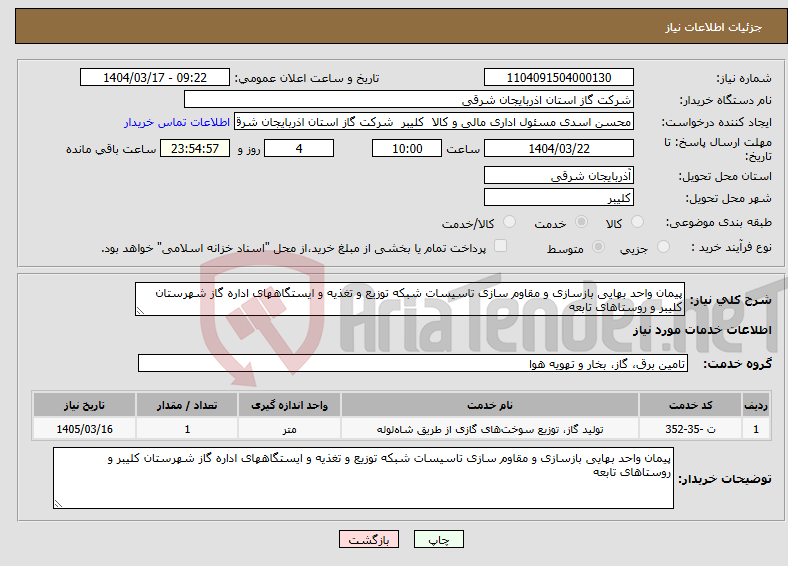
Task: Click the چاپ (print) button
Action: (439, 539)
